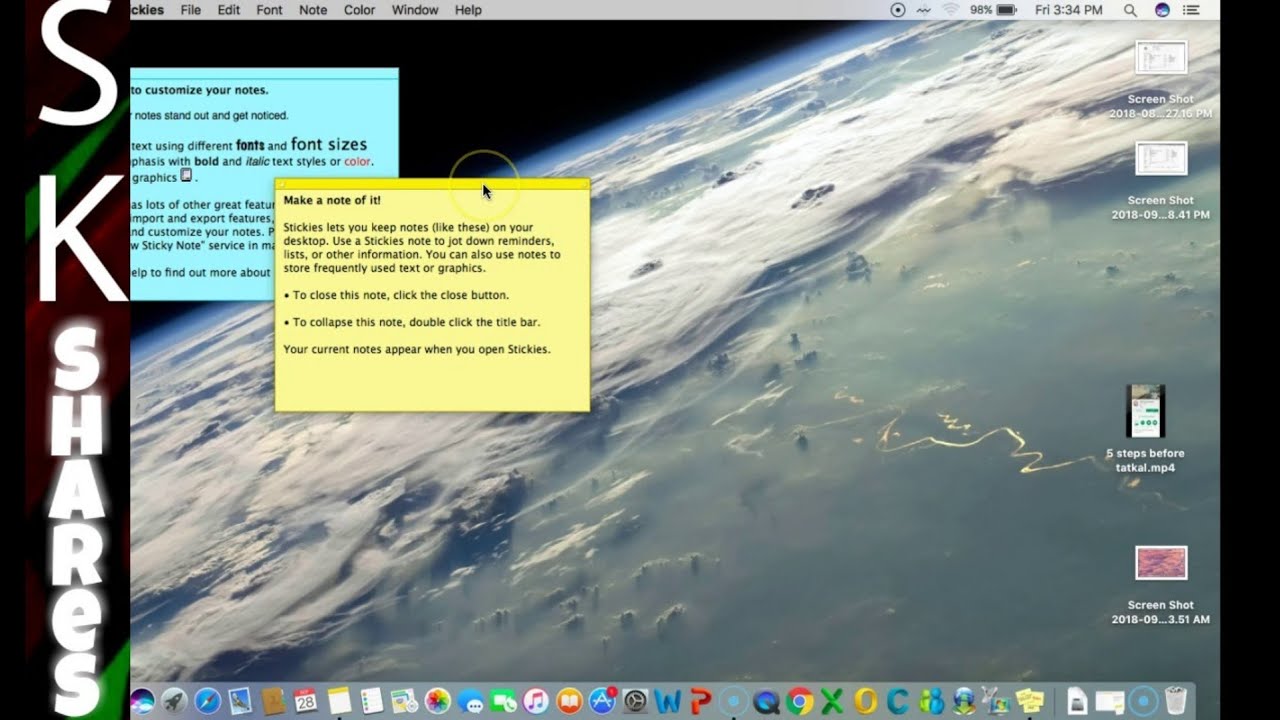This screenshot has height=720, width=1280.
Task: Click "Make a note of it!" heading
Action: coord(332,200)
